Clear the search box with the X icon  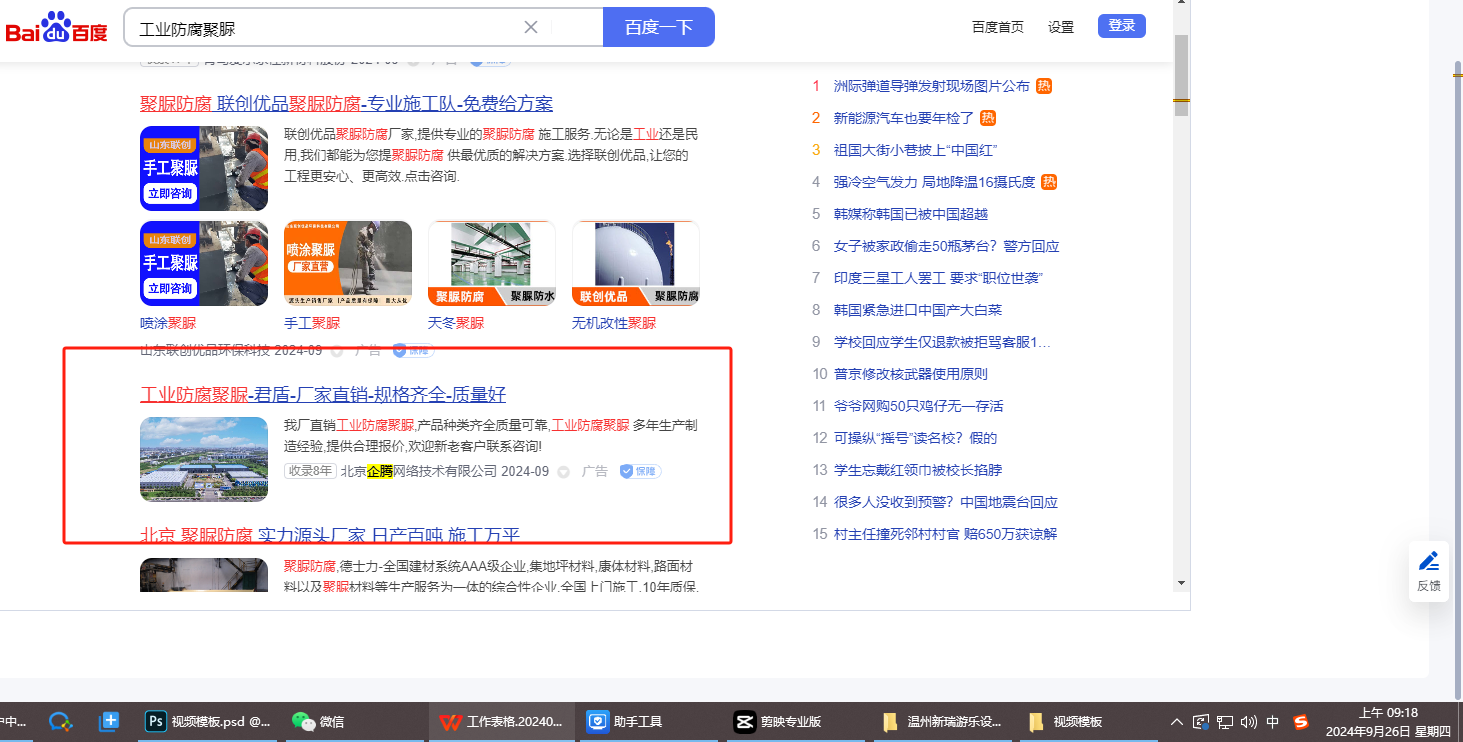tap(531, 27)
